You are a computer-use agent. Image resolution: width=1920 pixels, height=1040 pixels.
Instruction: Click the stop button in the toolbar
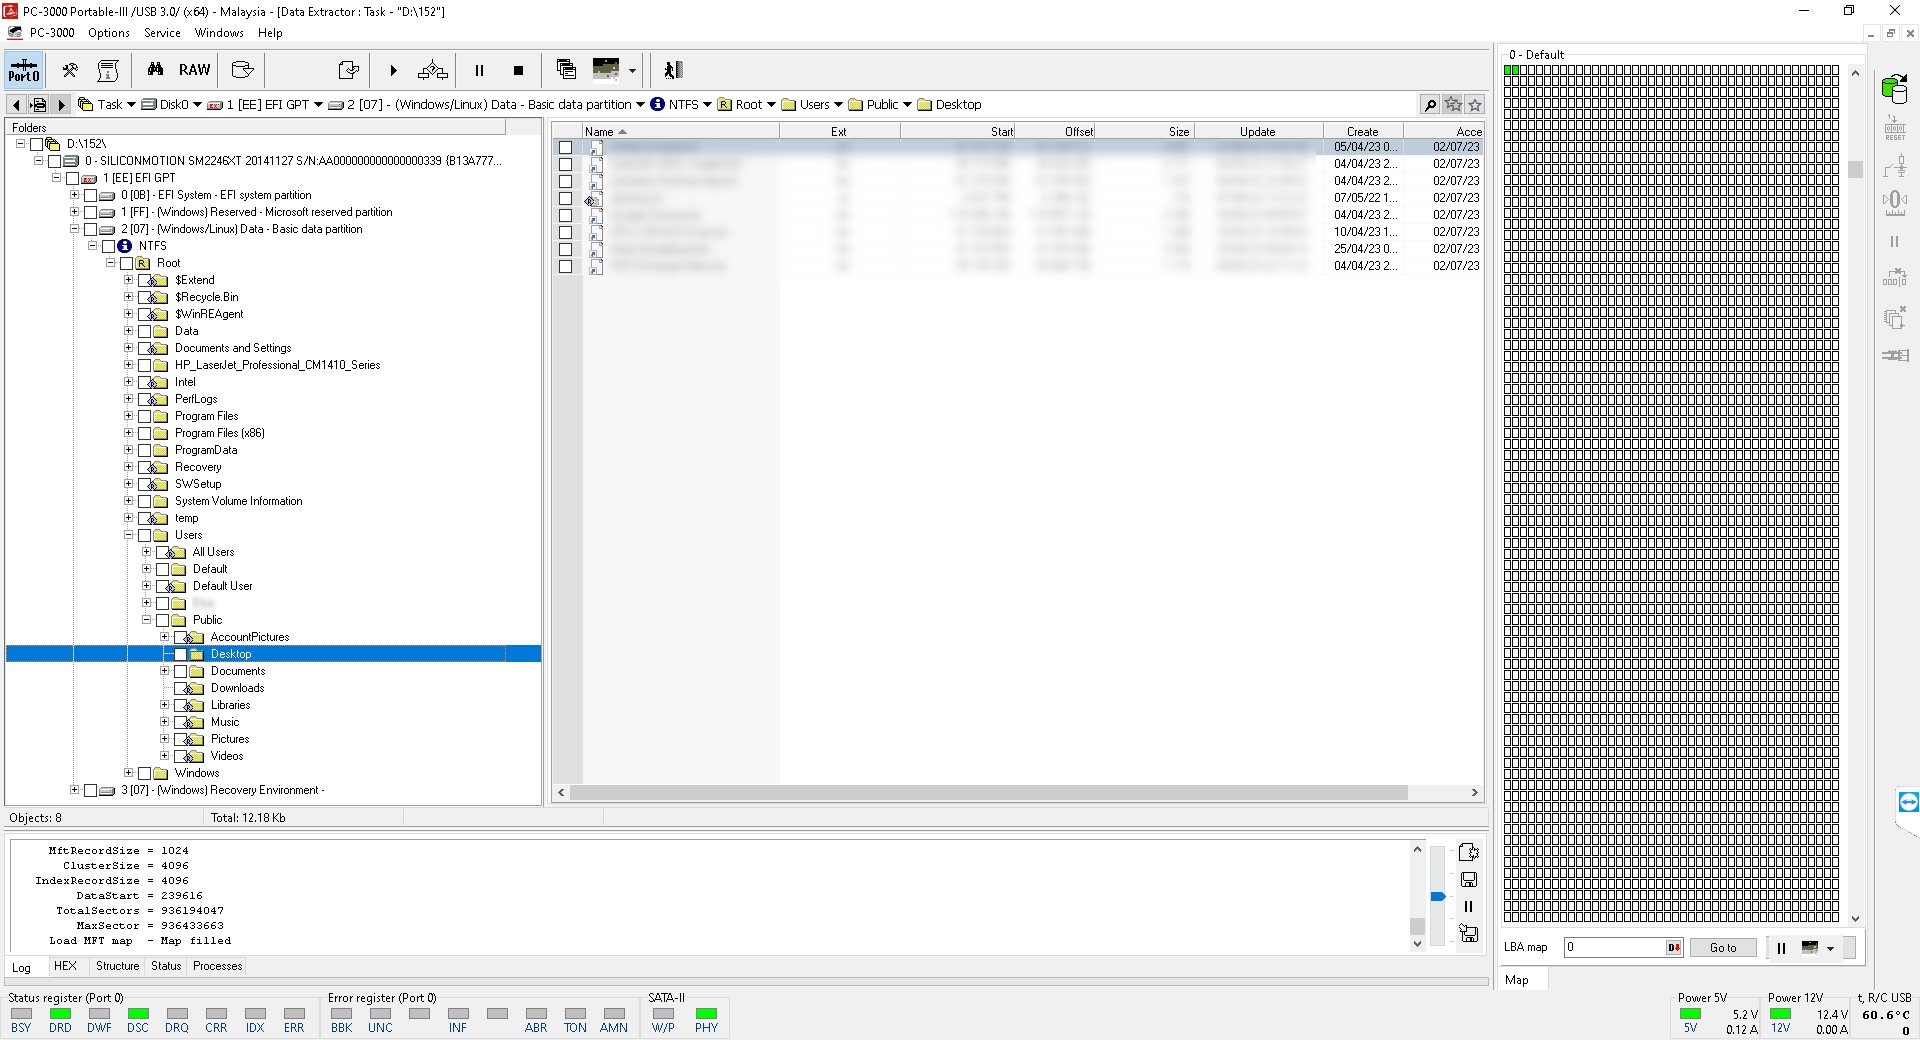coord(518,70)
